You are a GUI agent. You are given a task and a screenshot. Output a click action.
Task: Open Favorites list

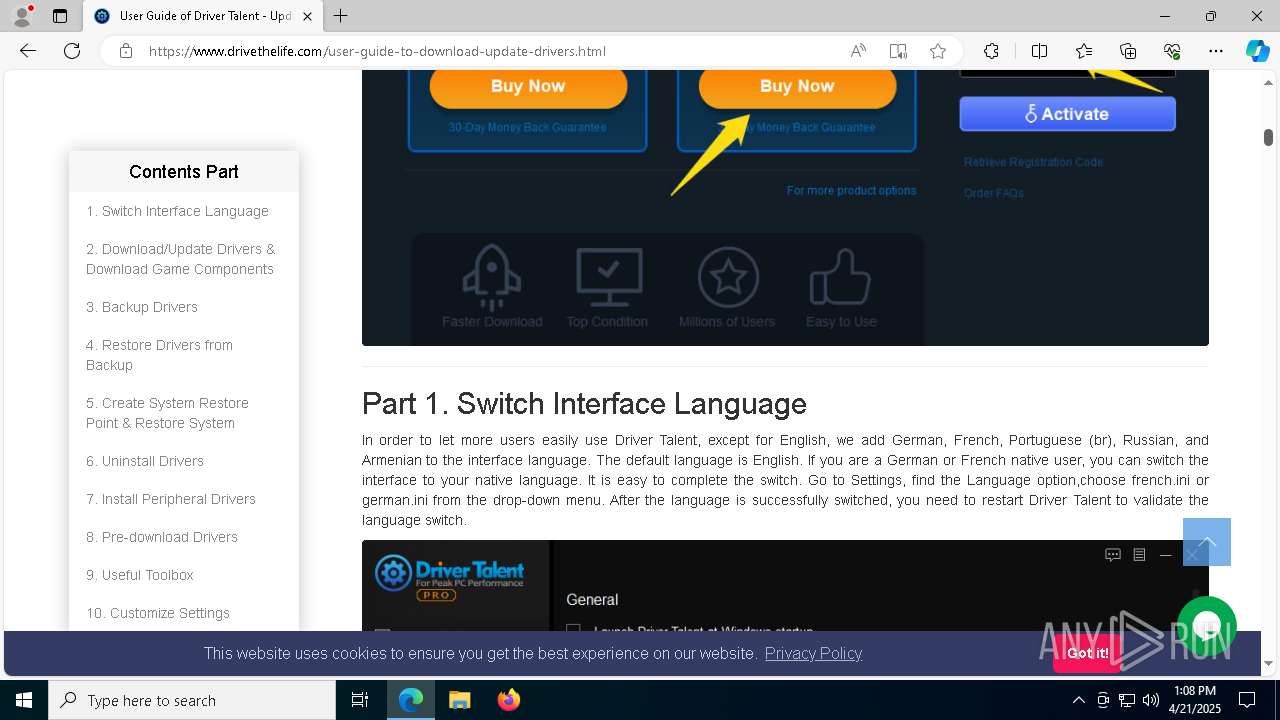tap(1084, 51)
